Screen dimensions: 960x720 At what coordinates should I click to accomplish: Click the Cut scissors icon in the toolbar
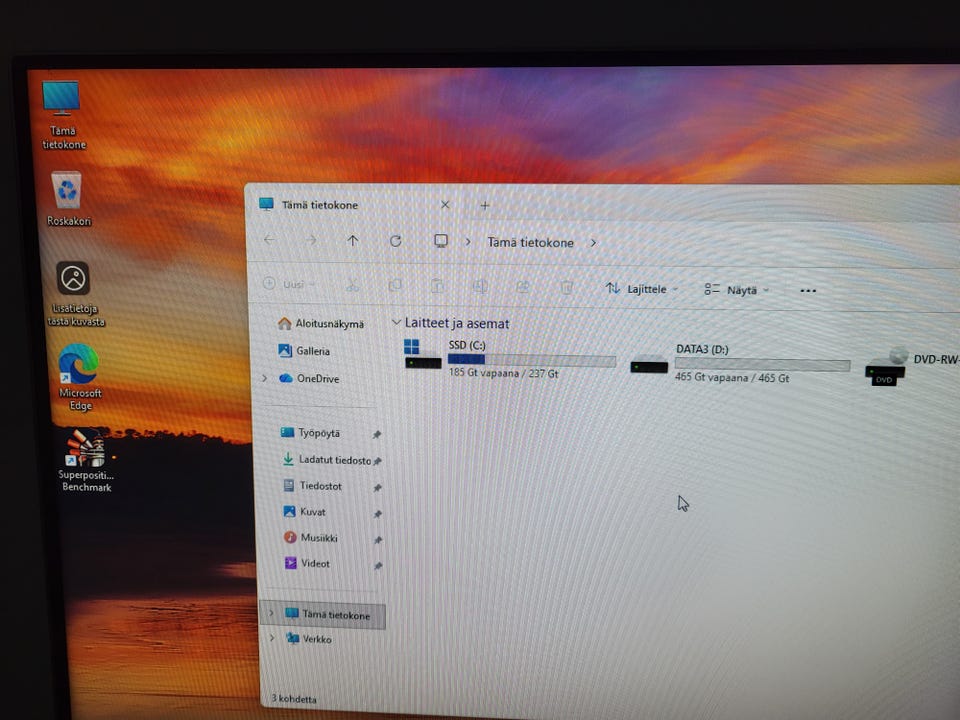click(x=351, y=285)
